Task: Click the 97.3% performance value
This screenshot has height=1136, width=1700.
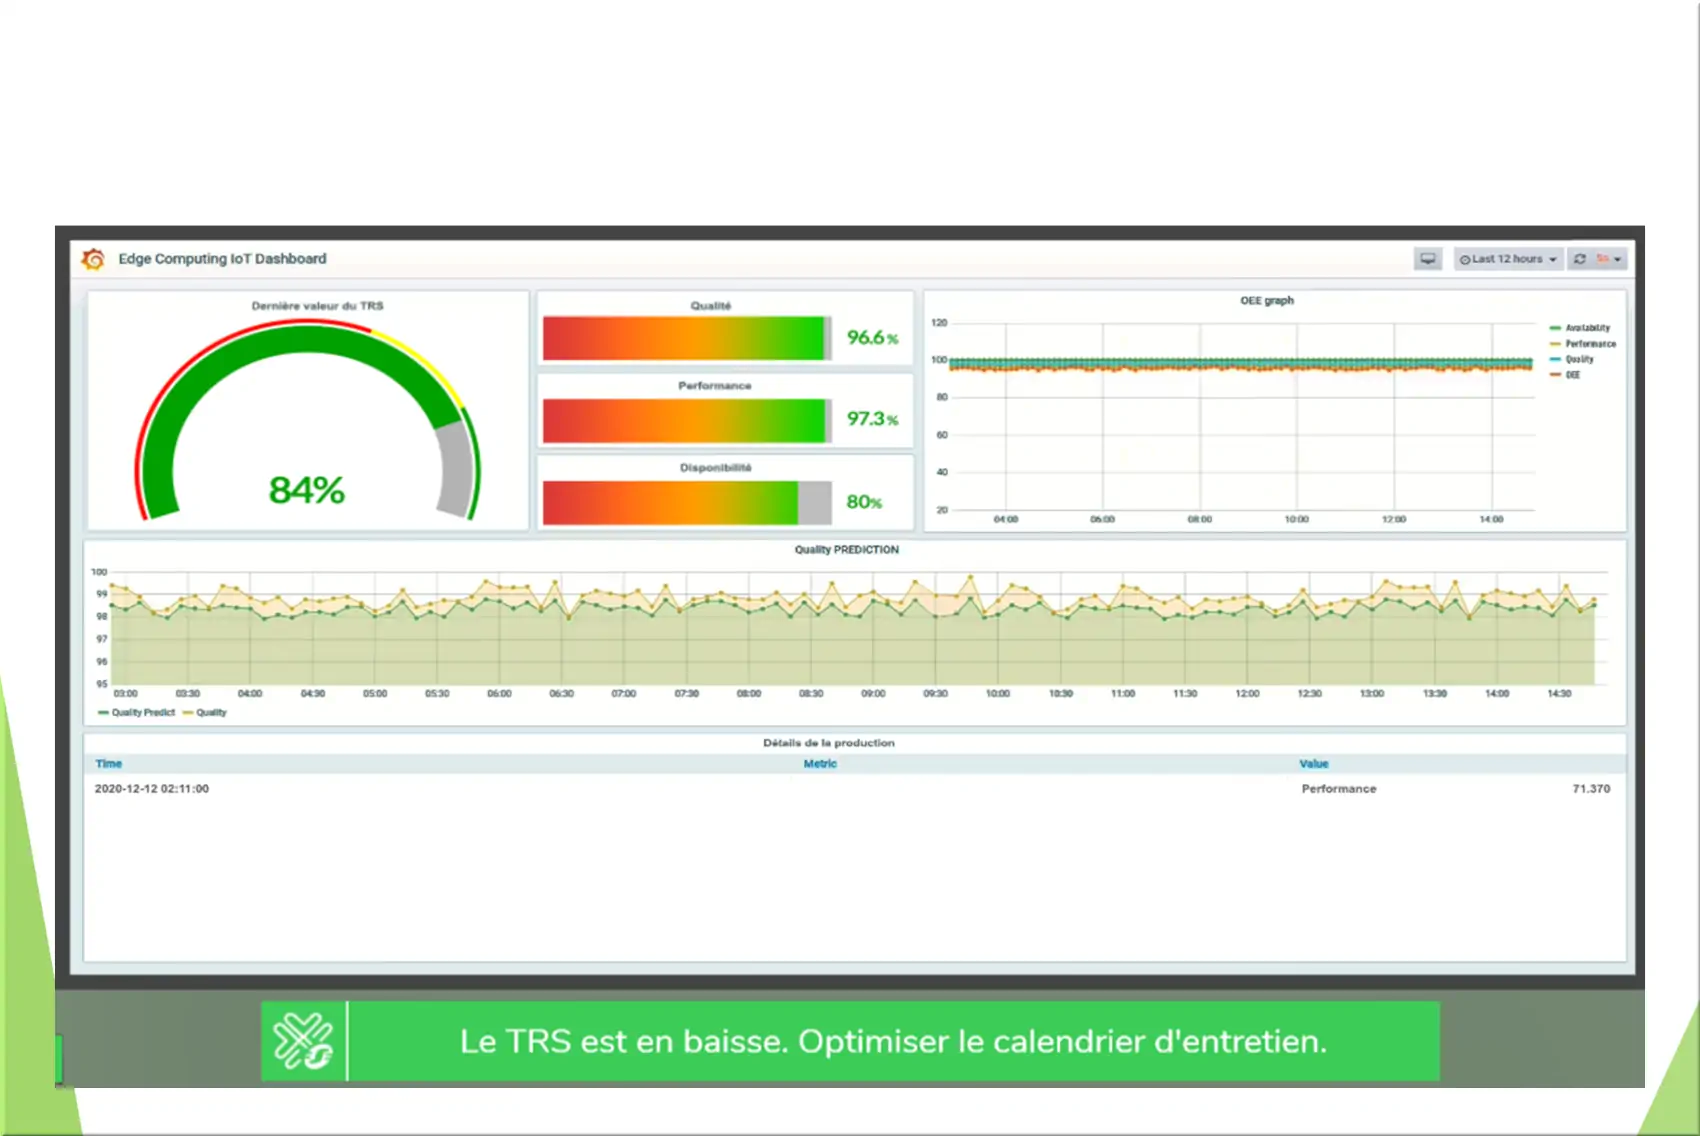Action: click(x=872, y=419)
